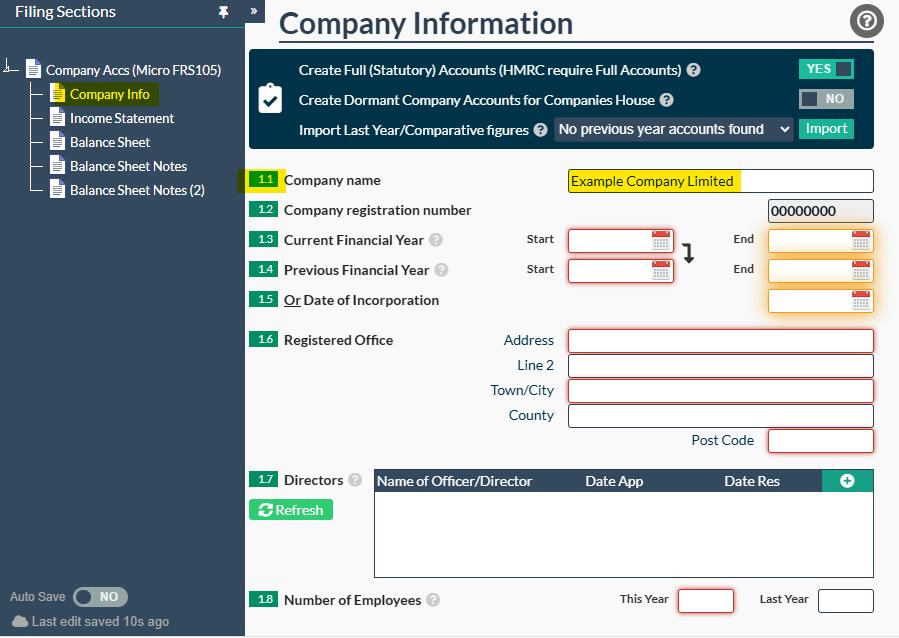Toggle the Auto Save switch
This screenshot has height=638, width=899.
click(x=100, y=597)
